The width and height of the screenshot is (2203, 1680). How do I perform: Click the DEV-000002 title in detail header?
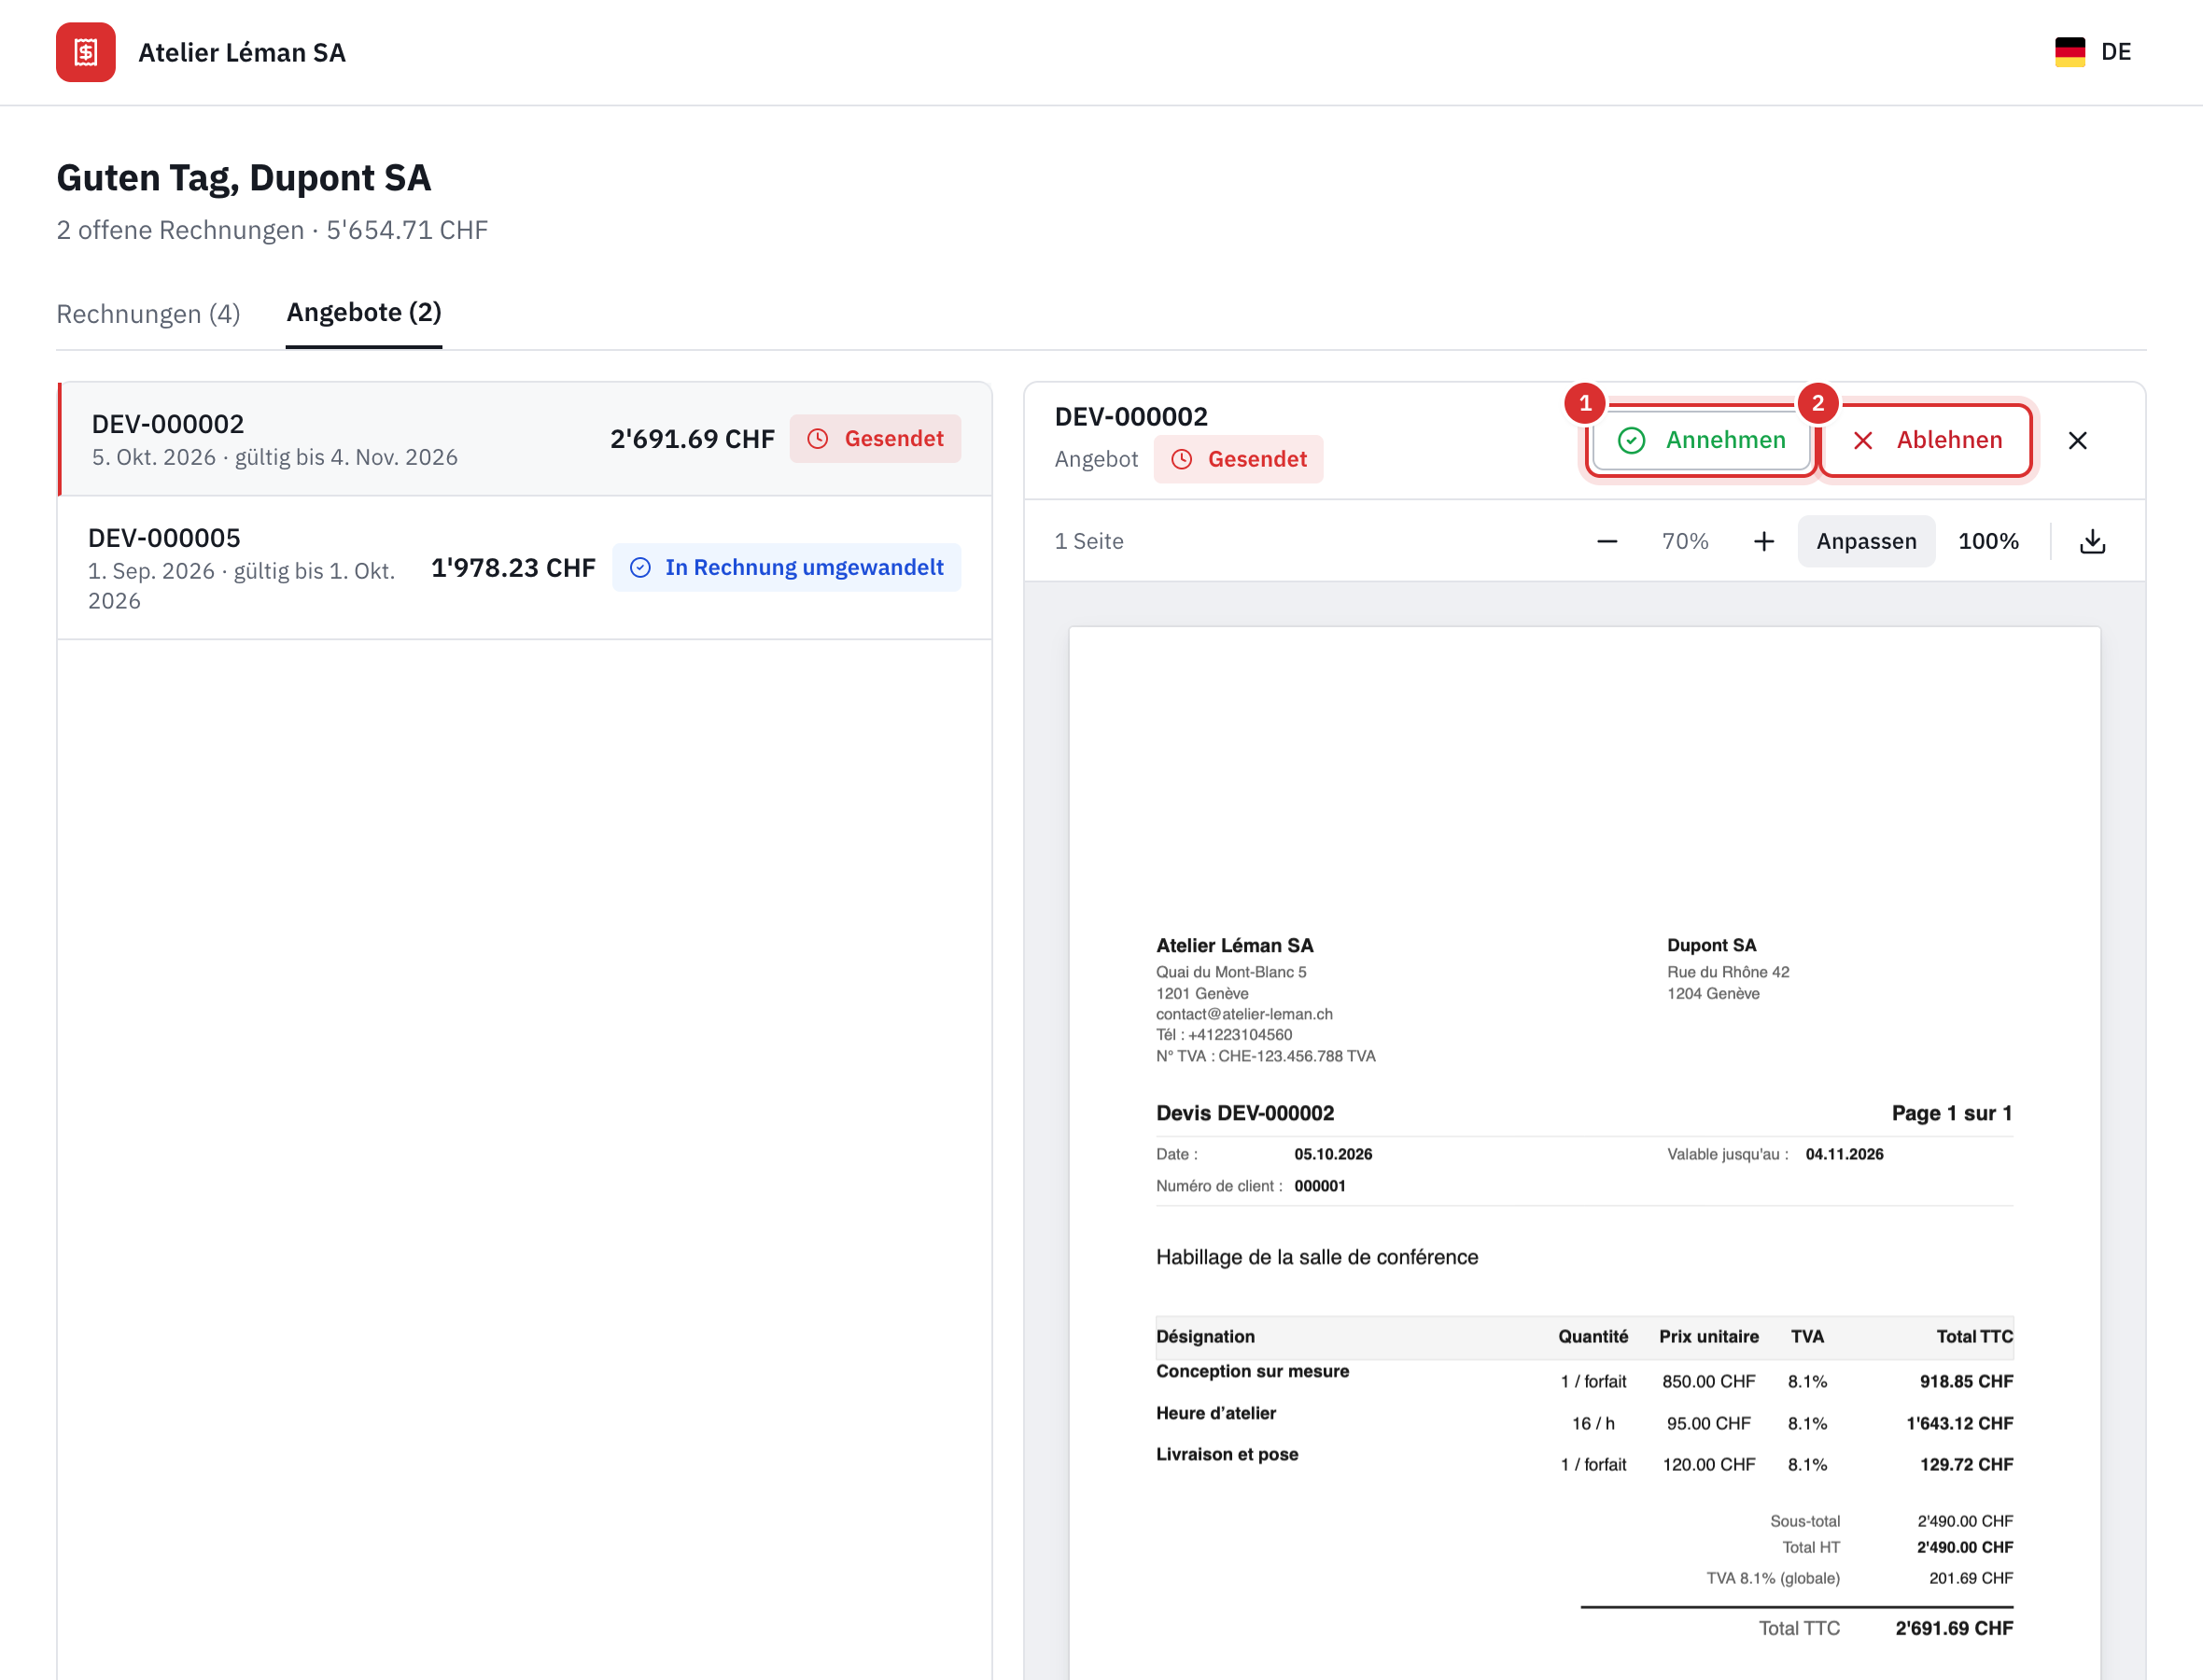(1131, 416)
